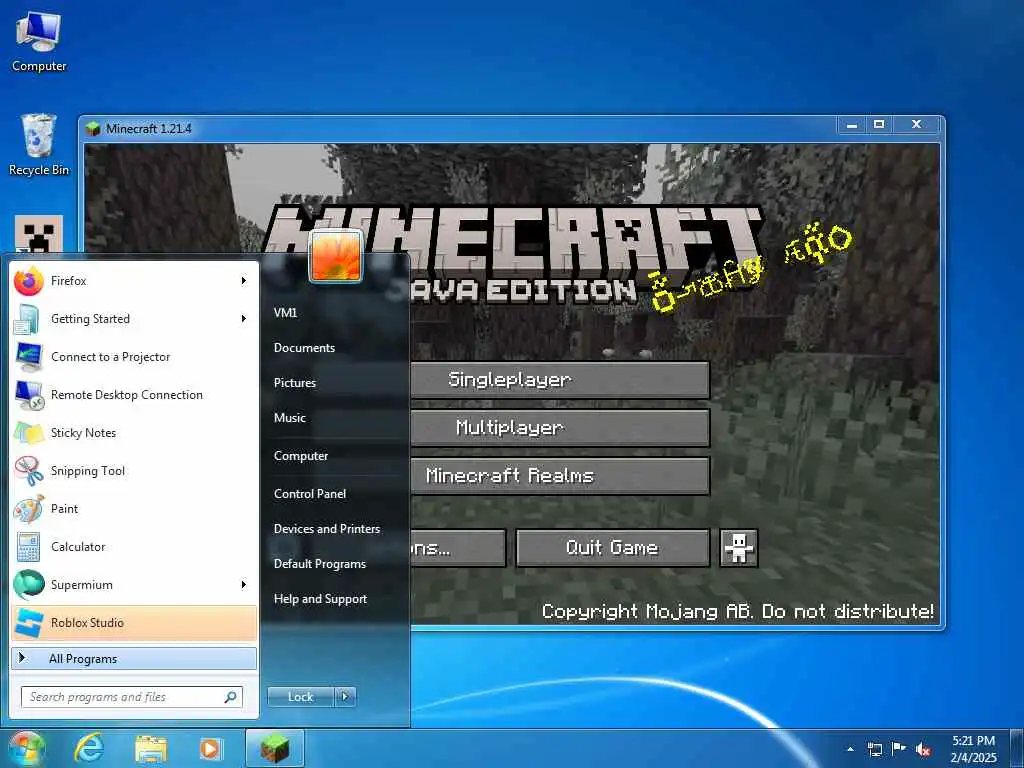
Task: Select the Recycle Bin desktop icon
Action: click(x=39, y=145)
